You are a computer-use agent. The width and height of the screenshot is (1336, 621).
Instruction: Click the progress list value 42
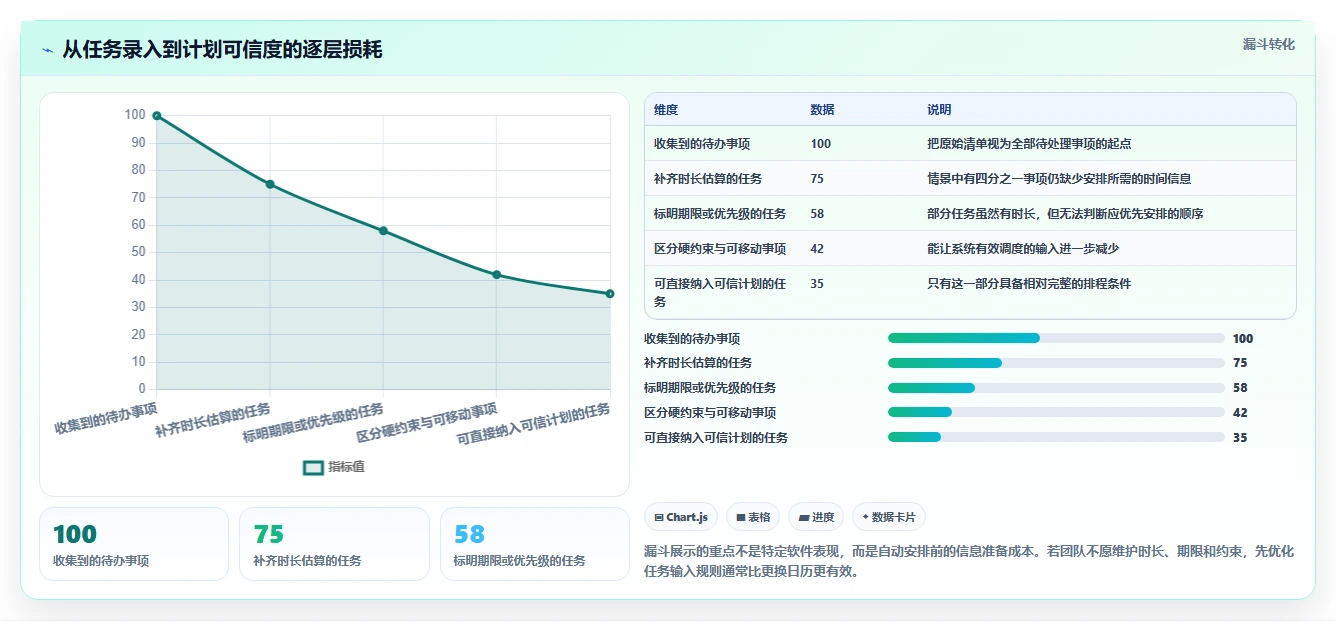pyautogui.click(x=1240, y=412)
